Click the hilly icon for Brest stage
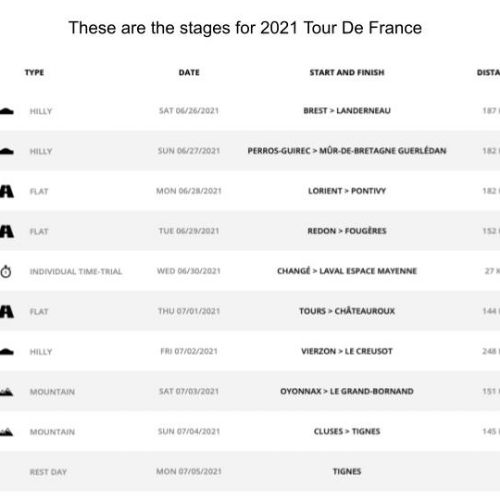 [x=7, y=111]
